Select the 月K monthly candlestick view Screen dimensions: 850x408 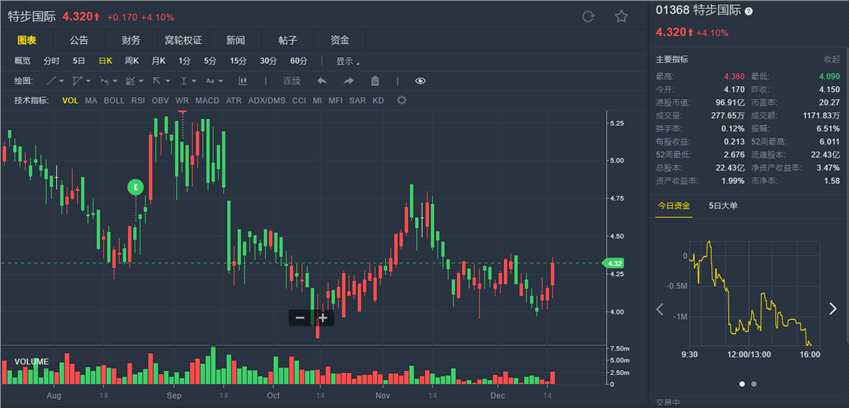(158, 61)
